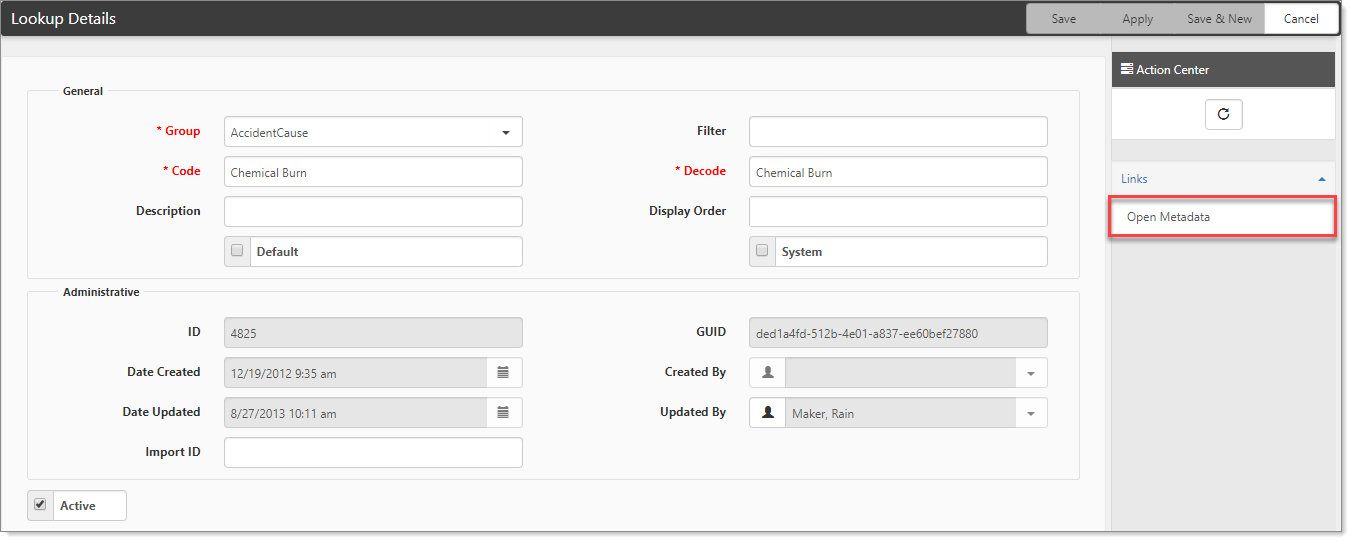This screenshot has height=542, width=1352.
Task: Enable the Default checkbox
Action: pyautogui.click(x=237, y=251)
